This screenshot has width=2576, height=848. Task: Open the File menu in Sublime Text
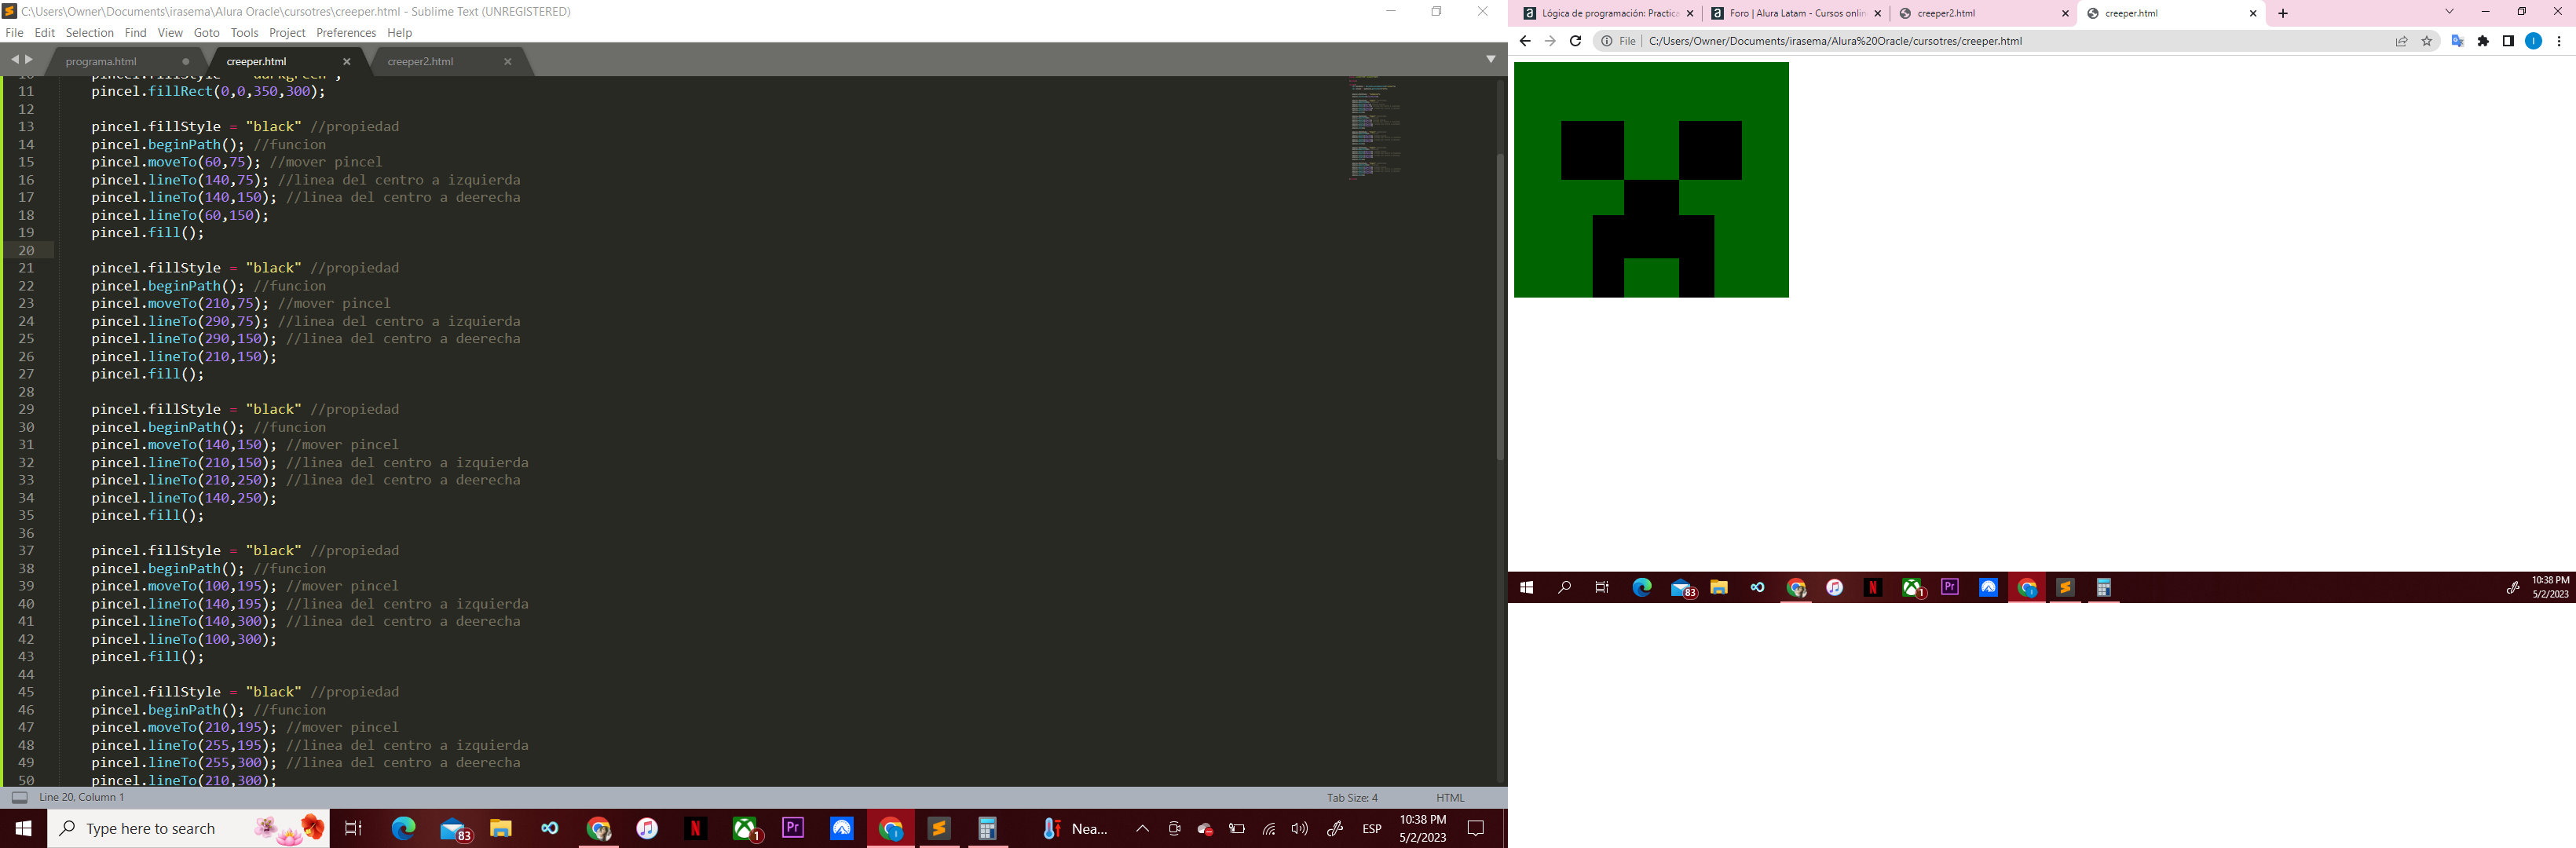tap(14, 33)
